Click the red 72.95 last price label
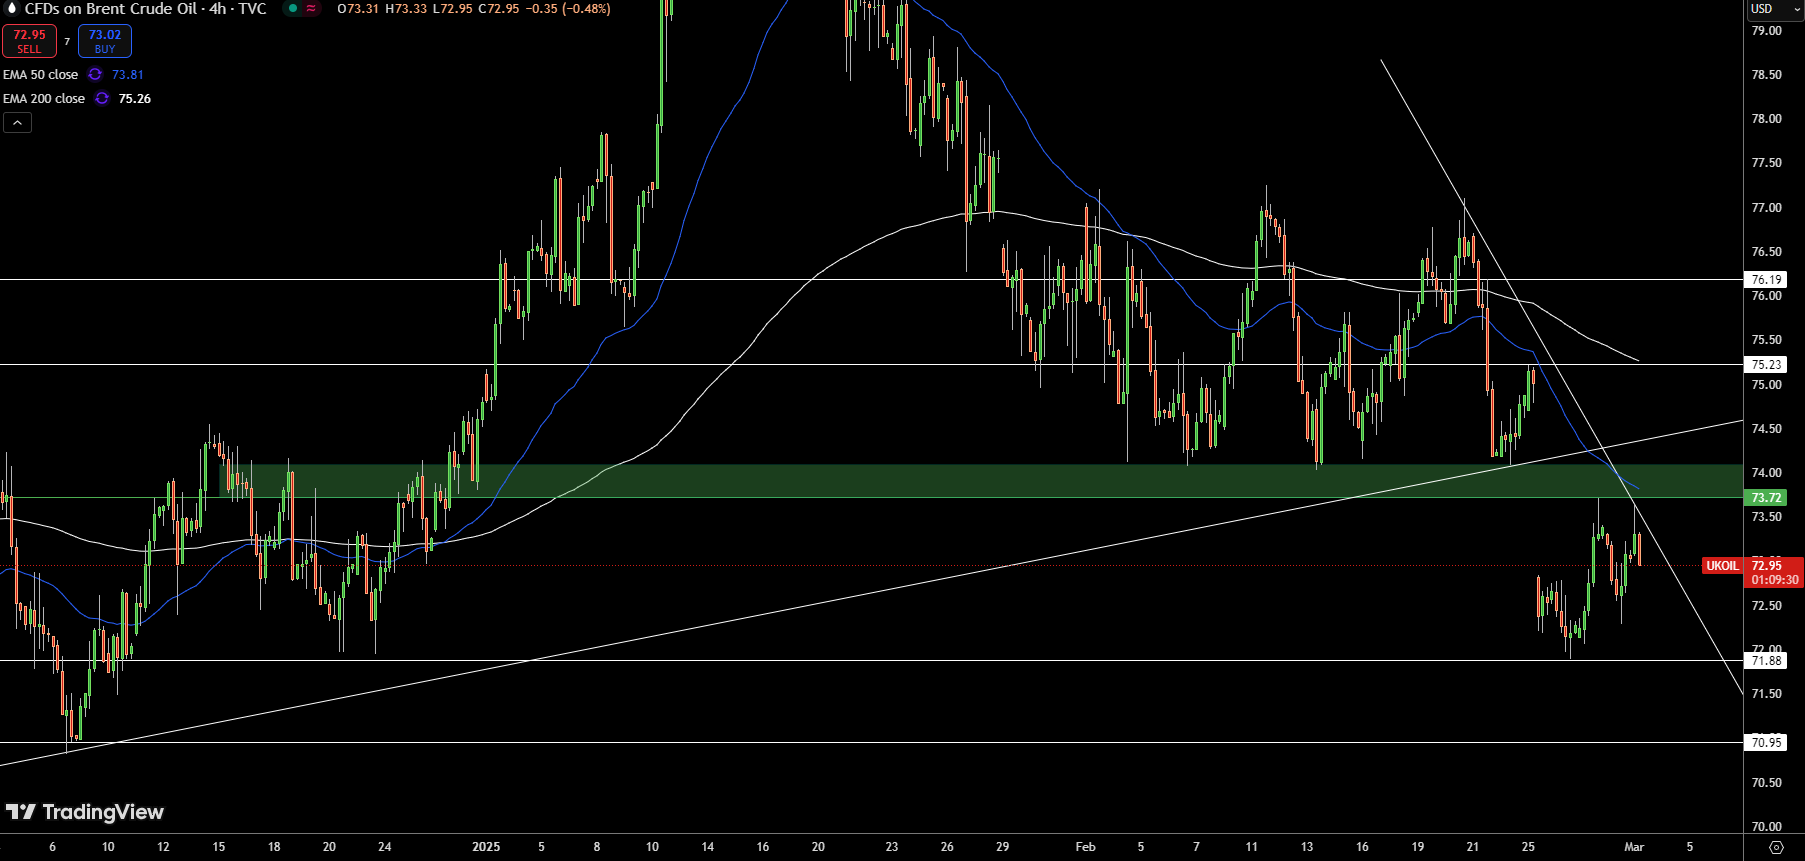The height and width of the screenshot is (861, 1805). click(x=1767, y=565)
